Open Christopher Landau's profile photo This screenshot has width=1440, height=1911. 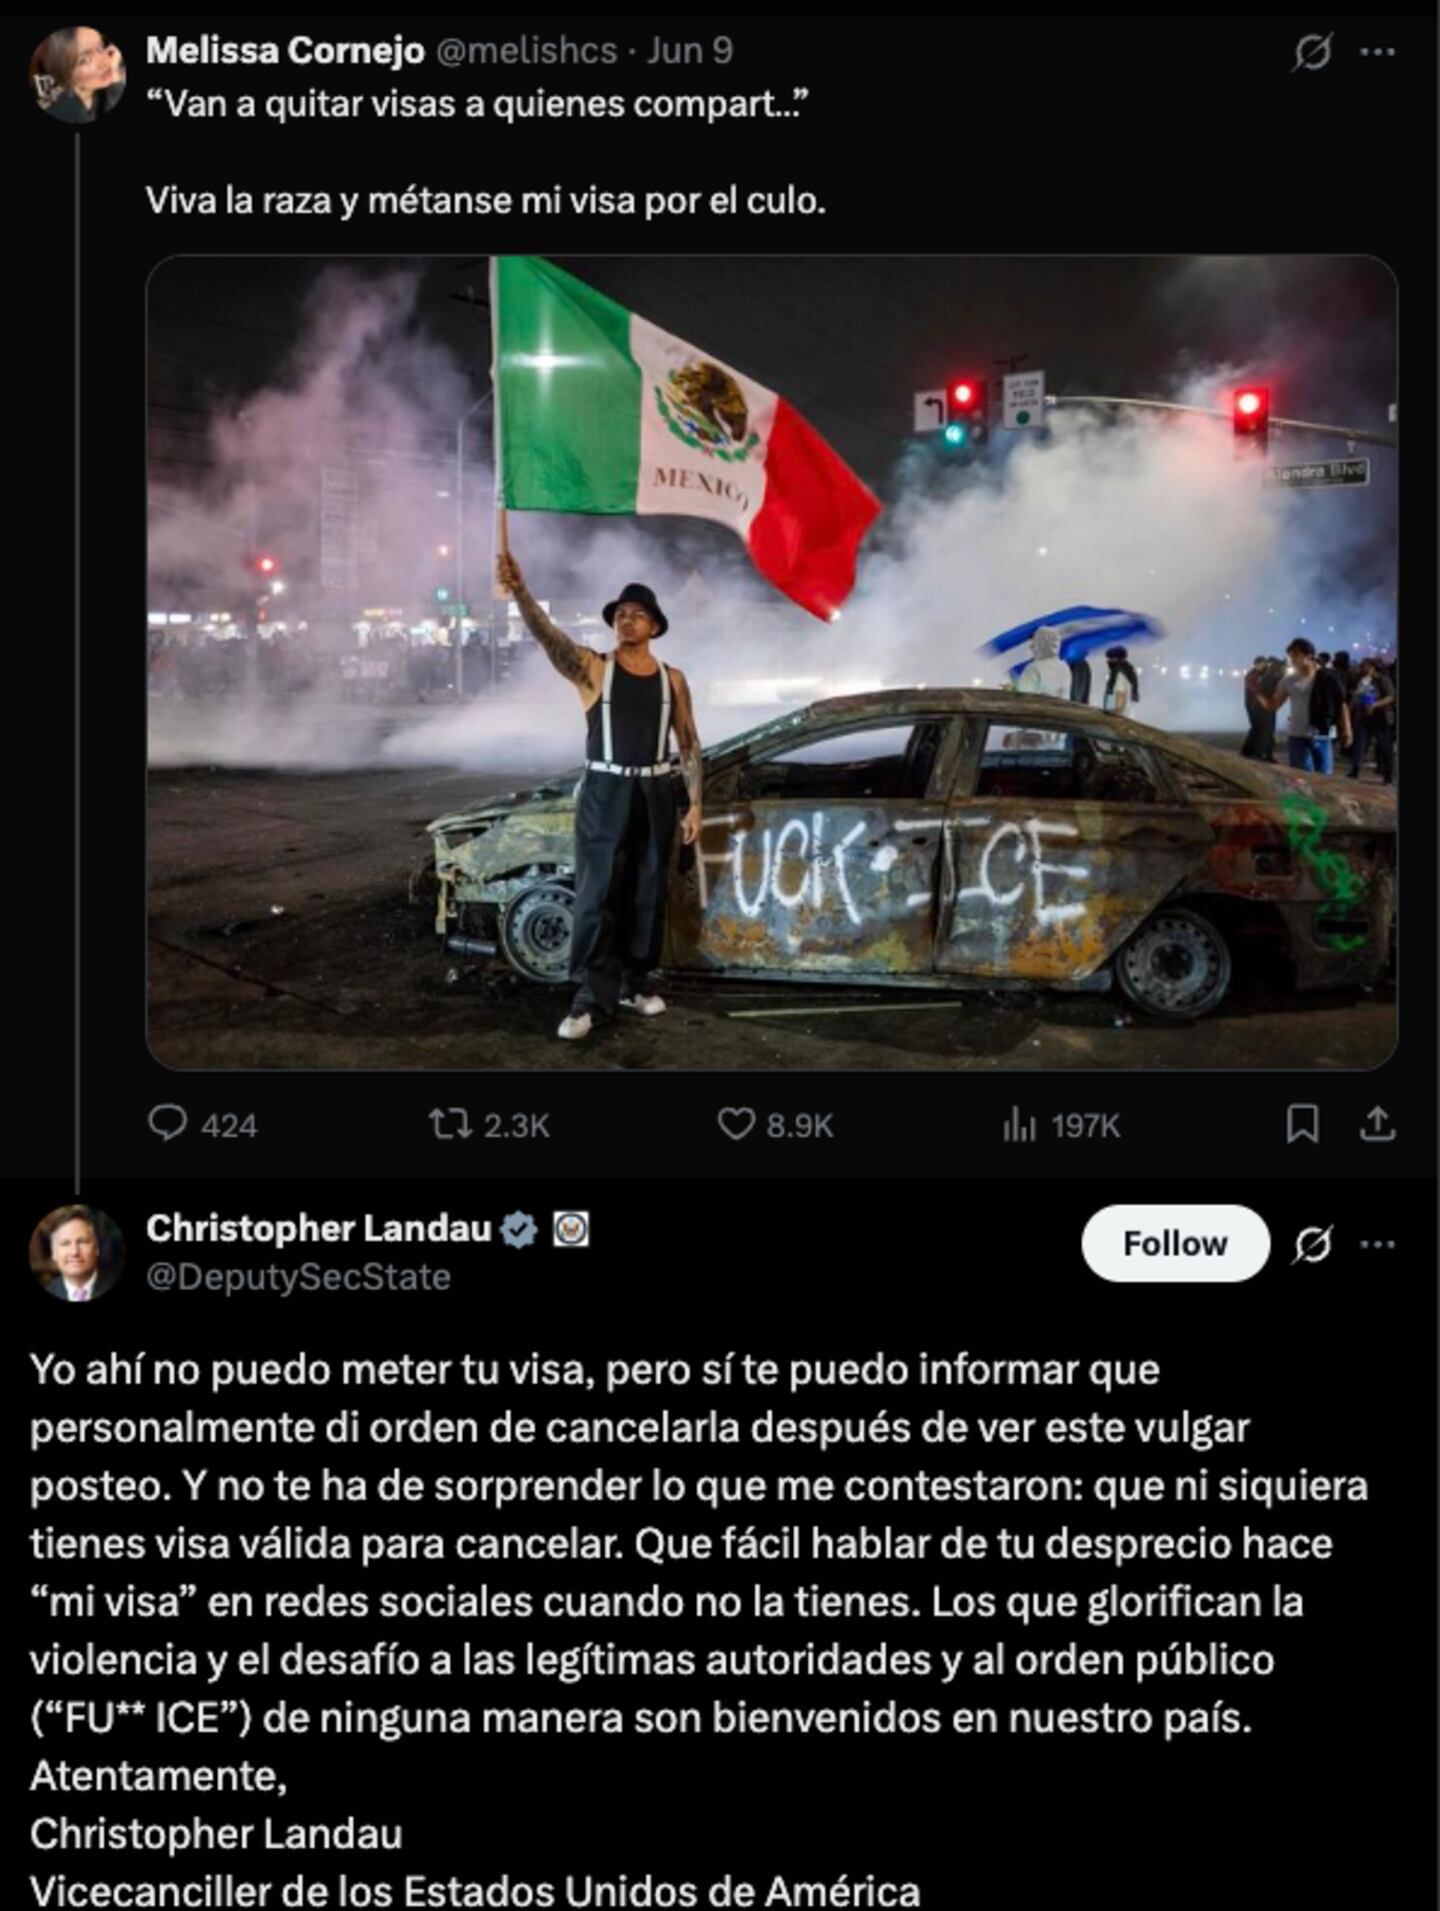pyautogui.click(x=77, y=1253)
